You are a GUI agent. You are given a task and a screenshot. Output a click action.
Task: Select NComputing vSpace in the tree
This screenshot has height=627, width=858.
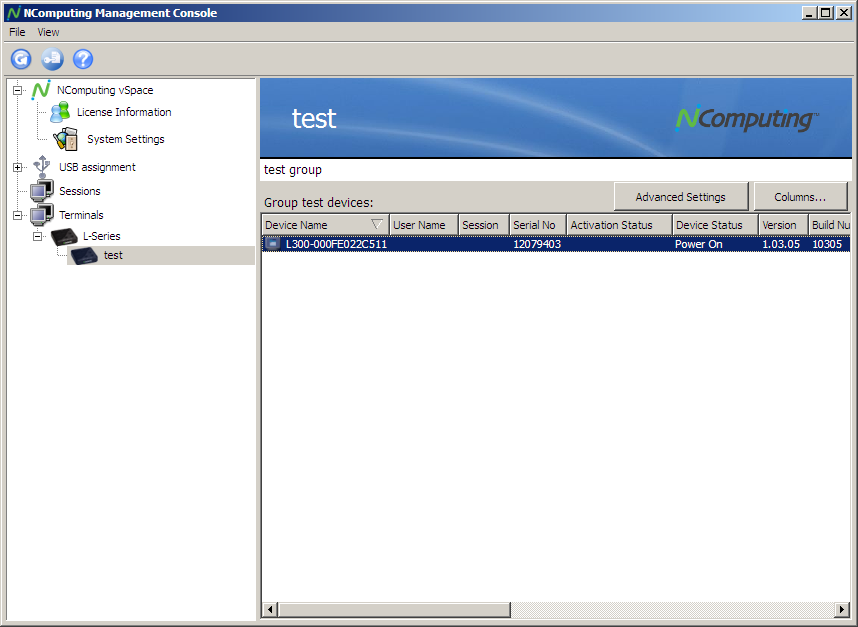pos(105,90)
